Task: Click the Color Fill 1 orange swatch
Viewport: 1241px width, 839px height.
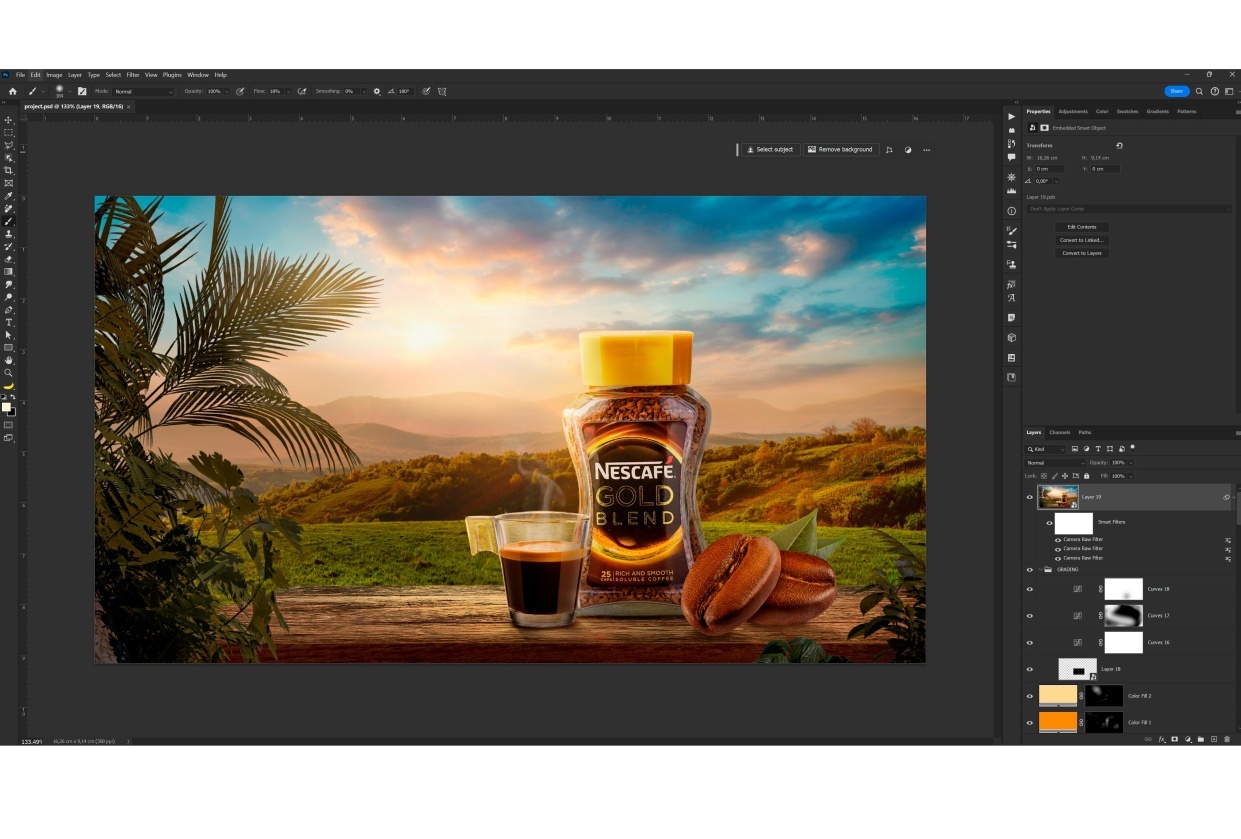Action: point(1058,721)
